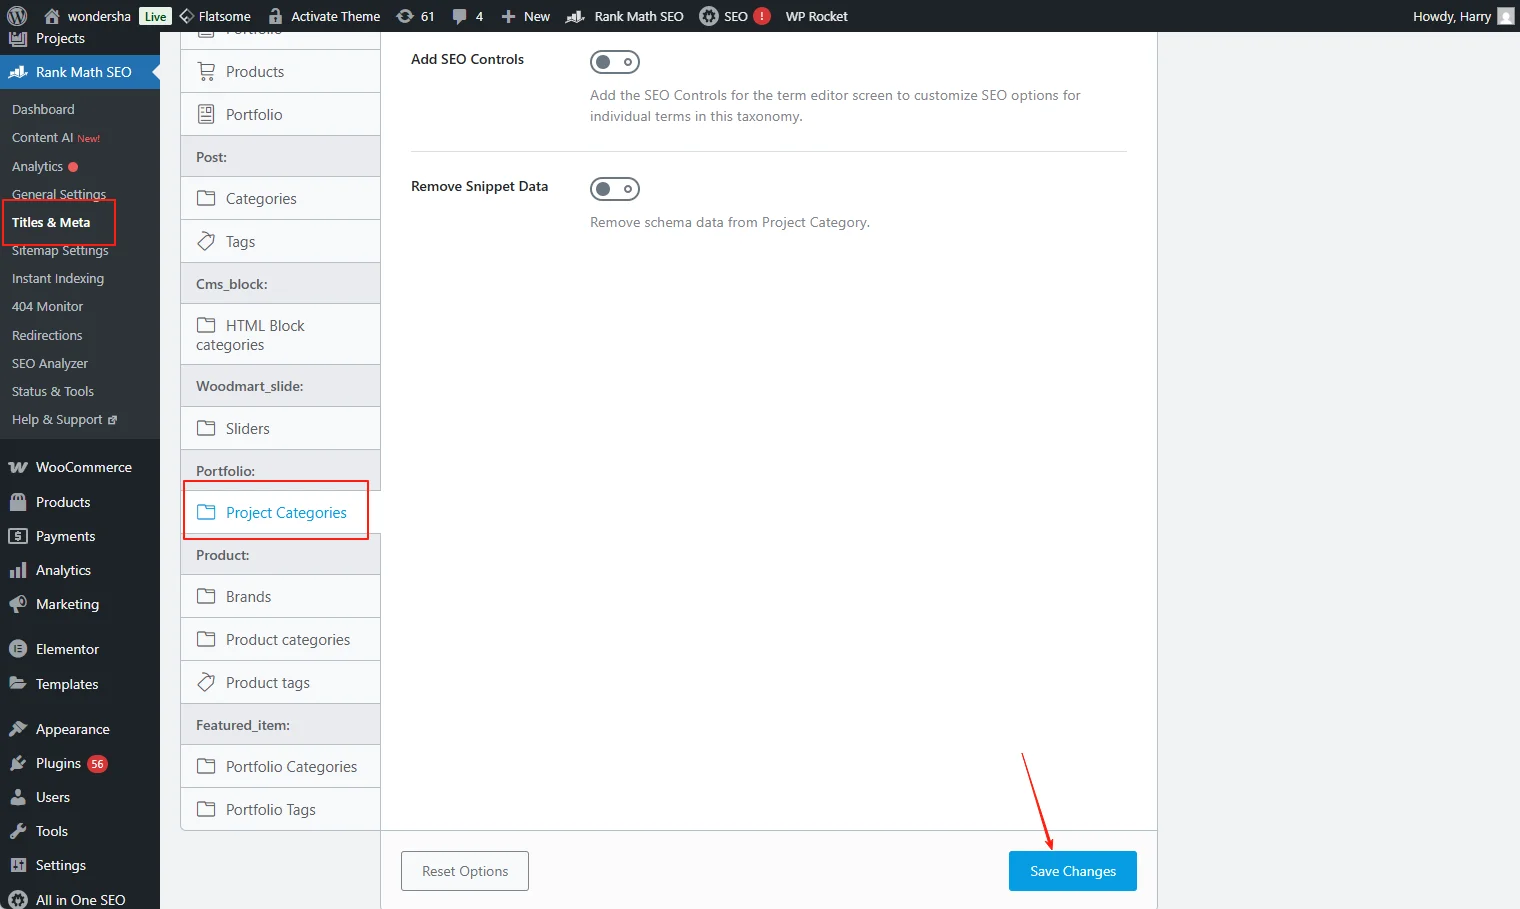Click the Settings sliders icon in sidebar
The image size is (1520, 909).
[18, 865]
